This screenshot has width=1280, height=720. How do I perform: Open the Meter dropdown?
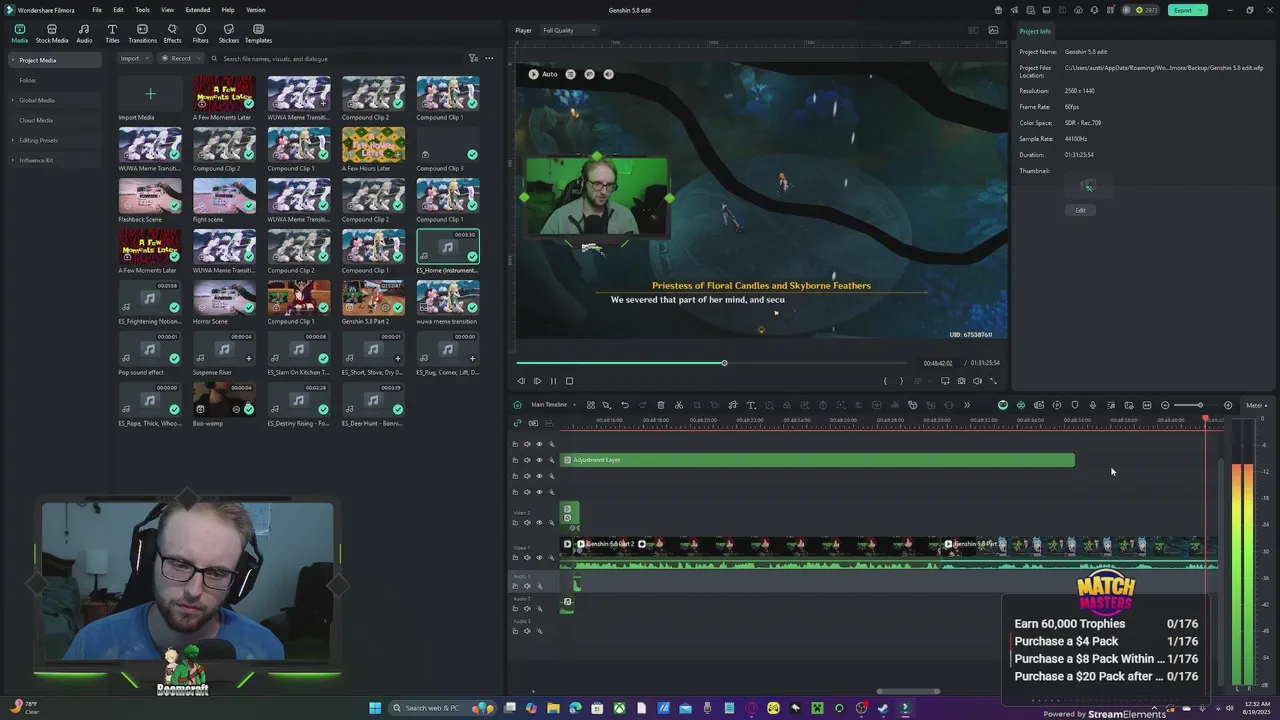(1256, 405)
